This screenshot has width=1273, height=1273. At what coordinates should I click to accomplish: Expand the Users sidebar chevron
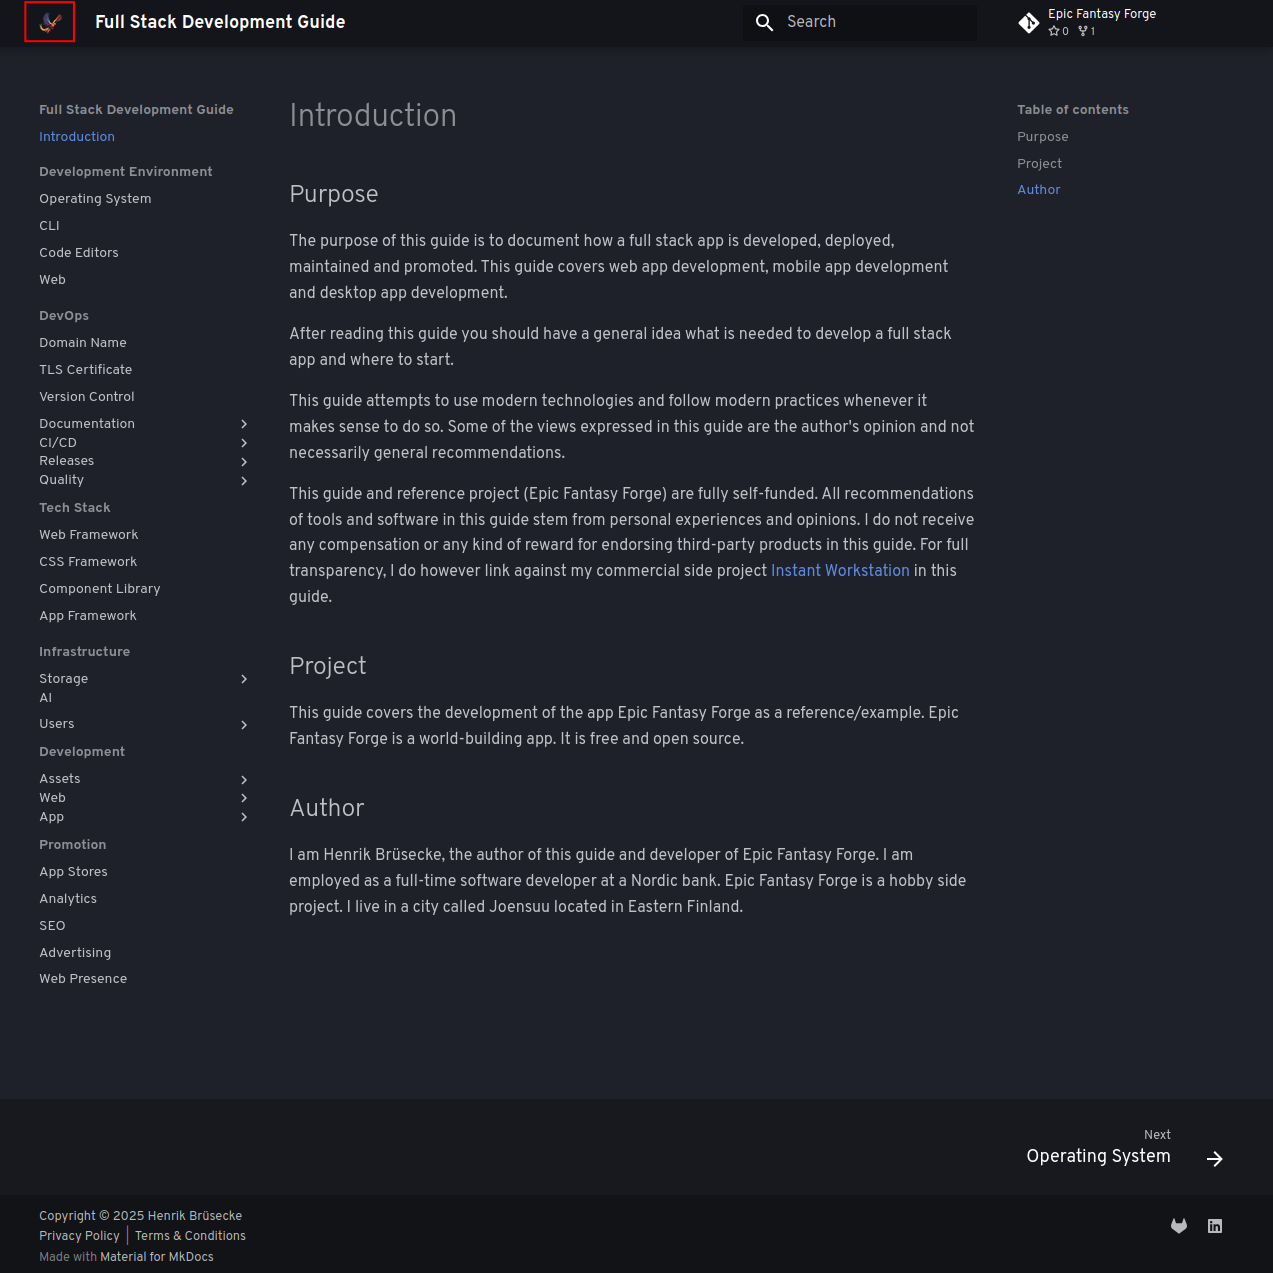[x=244, y=725]
